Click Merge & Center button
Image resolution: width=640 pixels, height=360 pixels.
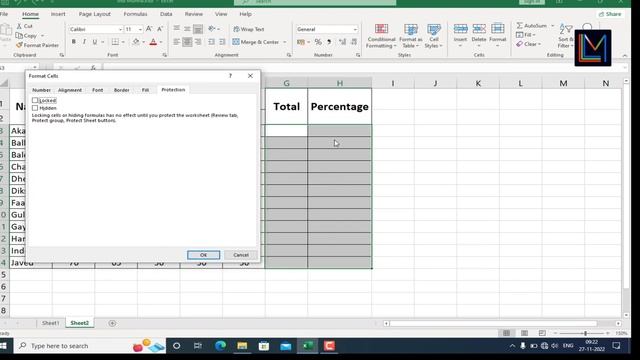coord(256,42)
